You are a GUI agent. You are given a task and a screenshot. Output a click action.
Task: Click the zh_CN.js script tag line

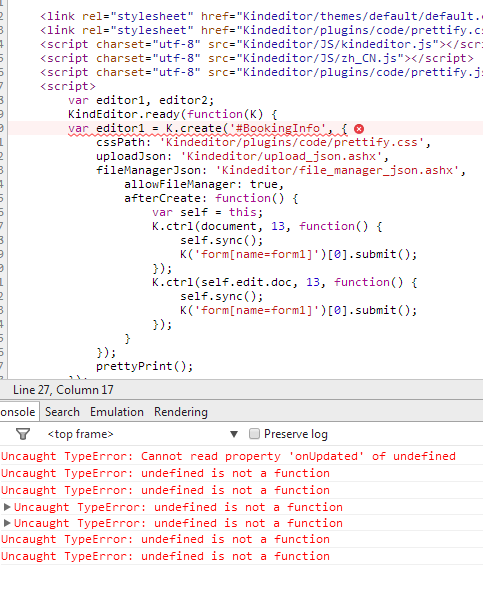click(257, 59)
